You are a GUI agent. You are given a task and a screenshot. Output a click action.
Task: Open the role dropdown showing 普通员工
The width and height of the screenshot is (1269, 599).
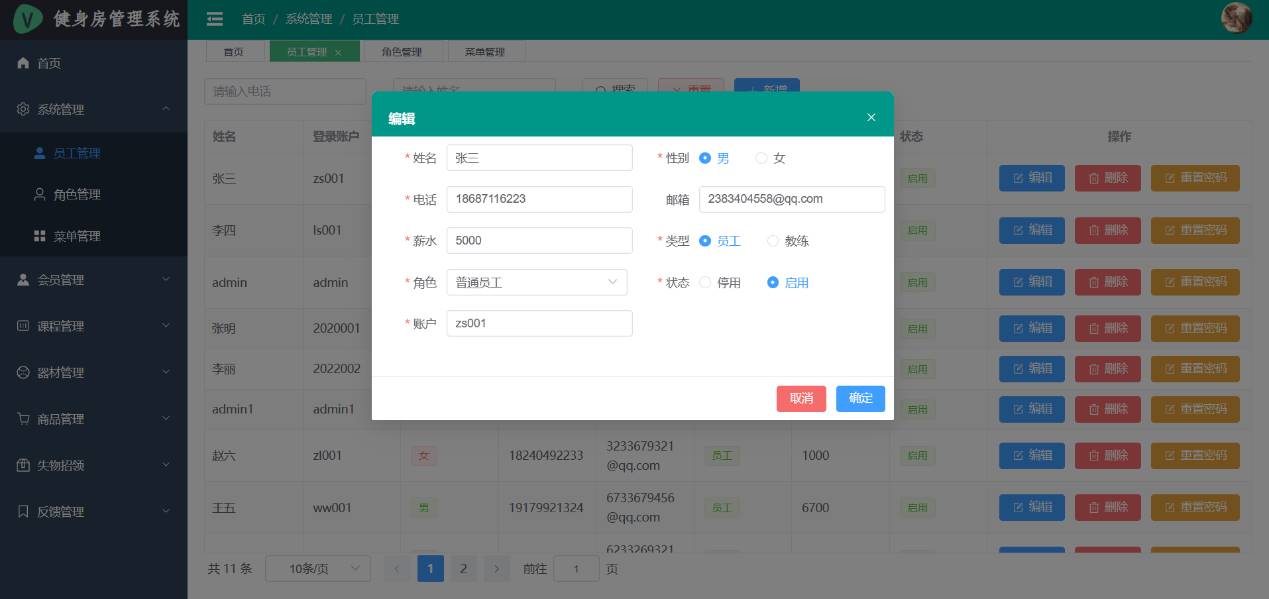point(537,283)
